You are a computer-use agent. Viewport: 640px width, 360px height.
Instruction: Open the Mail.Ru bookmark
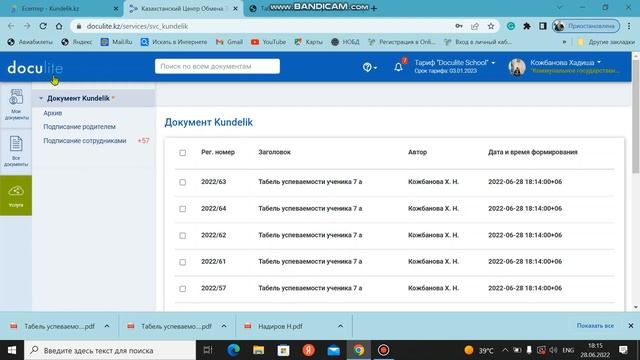(x=117, y=42)
